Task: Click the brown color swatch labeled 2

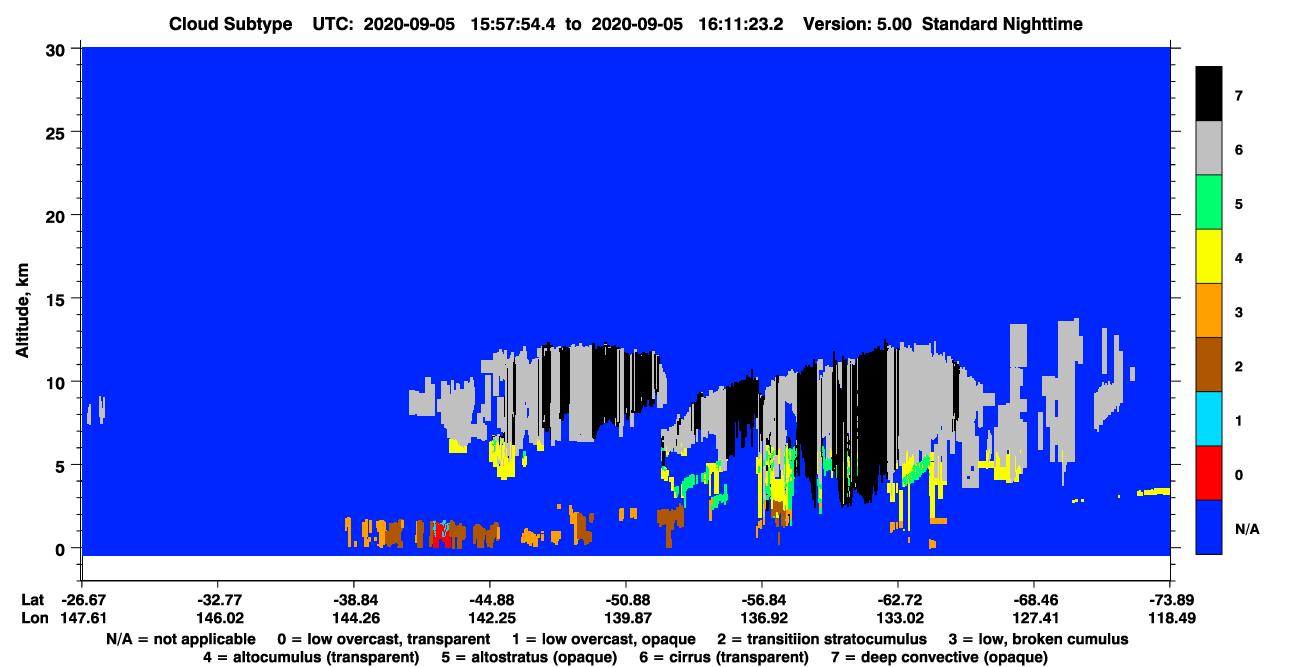Action: [1209, 365]
